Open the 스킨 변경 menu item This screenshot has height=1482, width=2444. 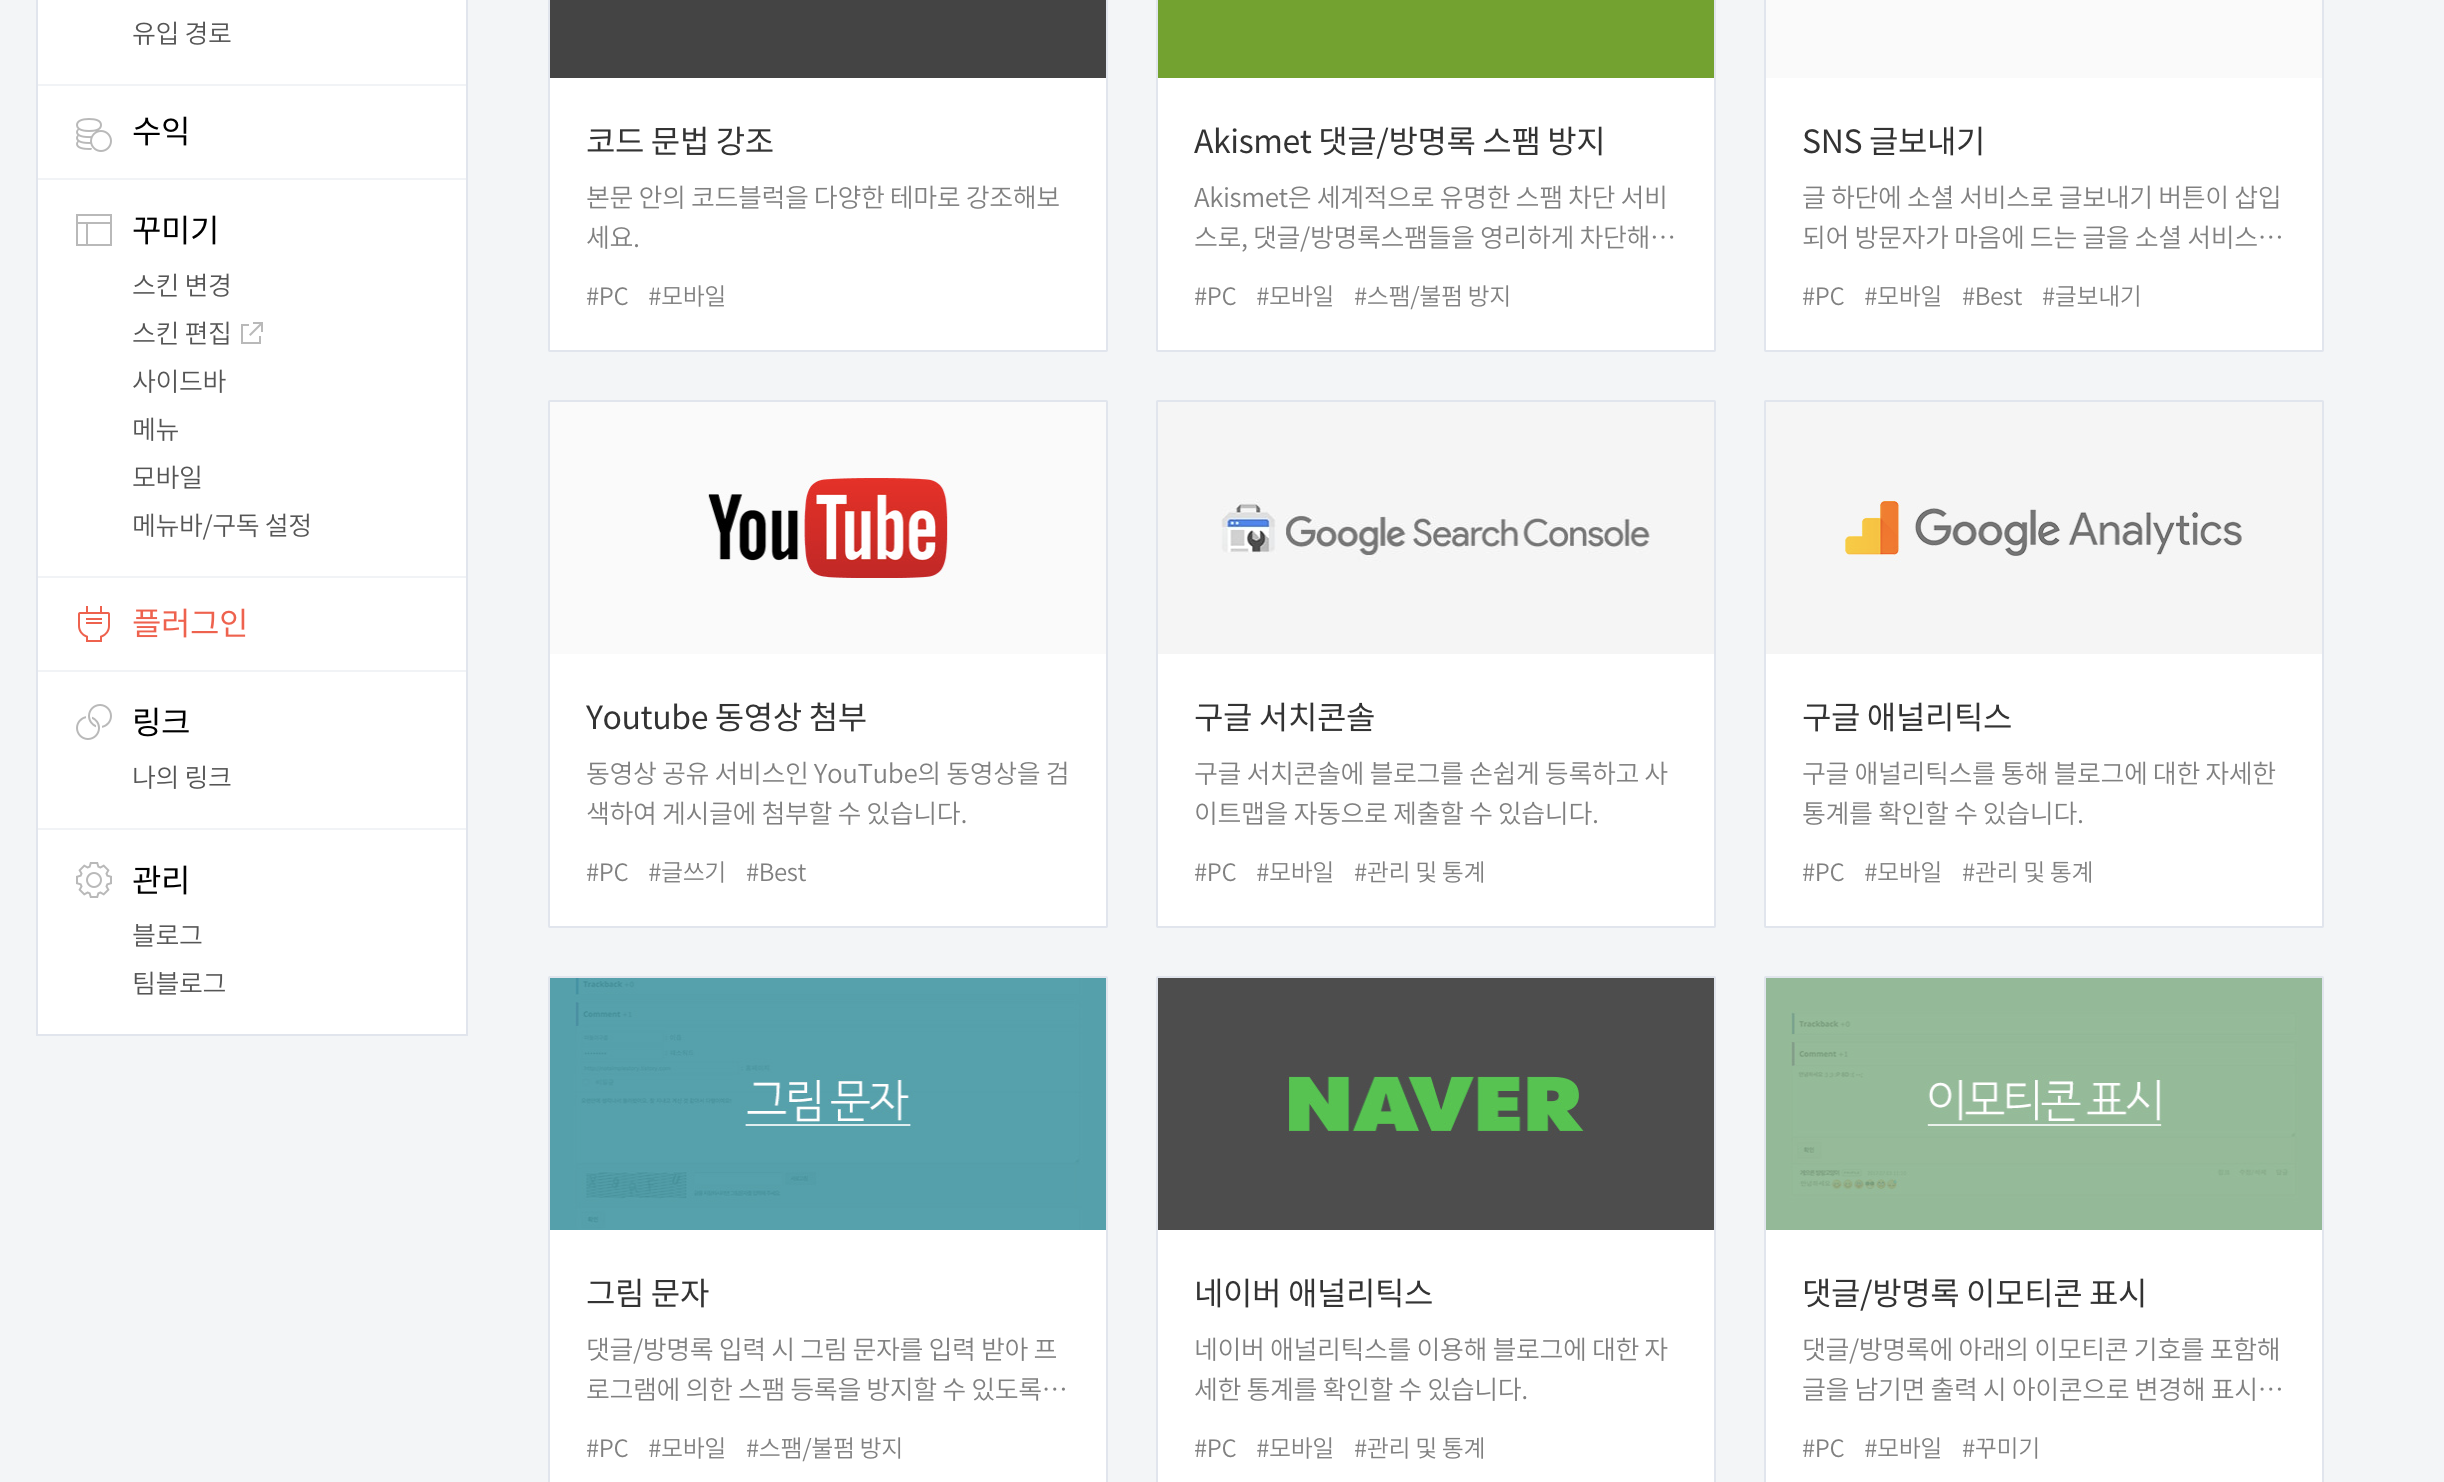click(x=181, y=285)
